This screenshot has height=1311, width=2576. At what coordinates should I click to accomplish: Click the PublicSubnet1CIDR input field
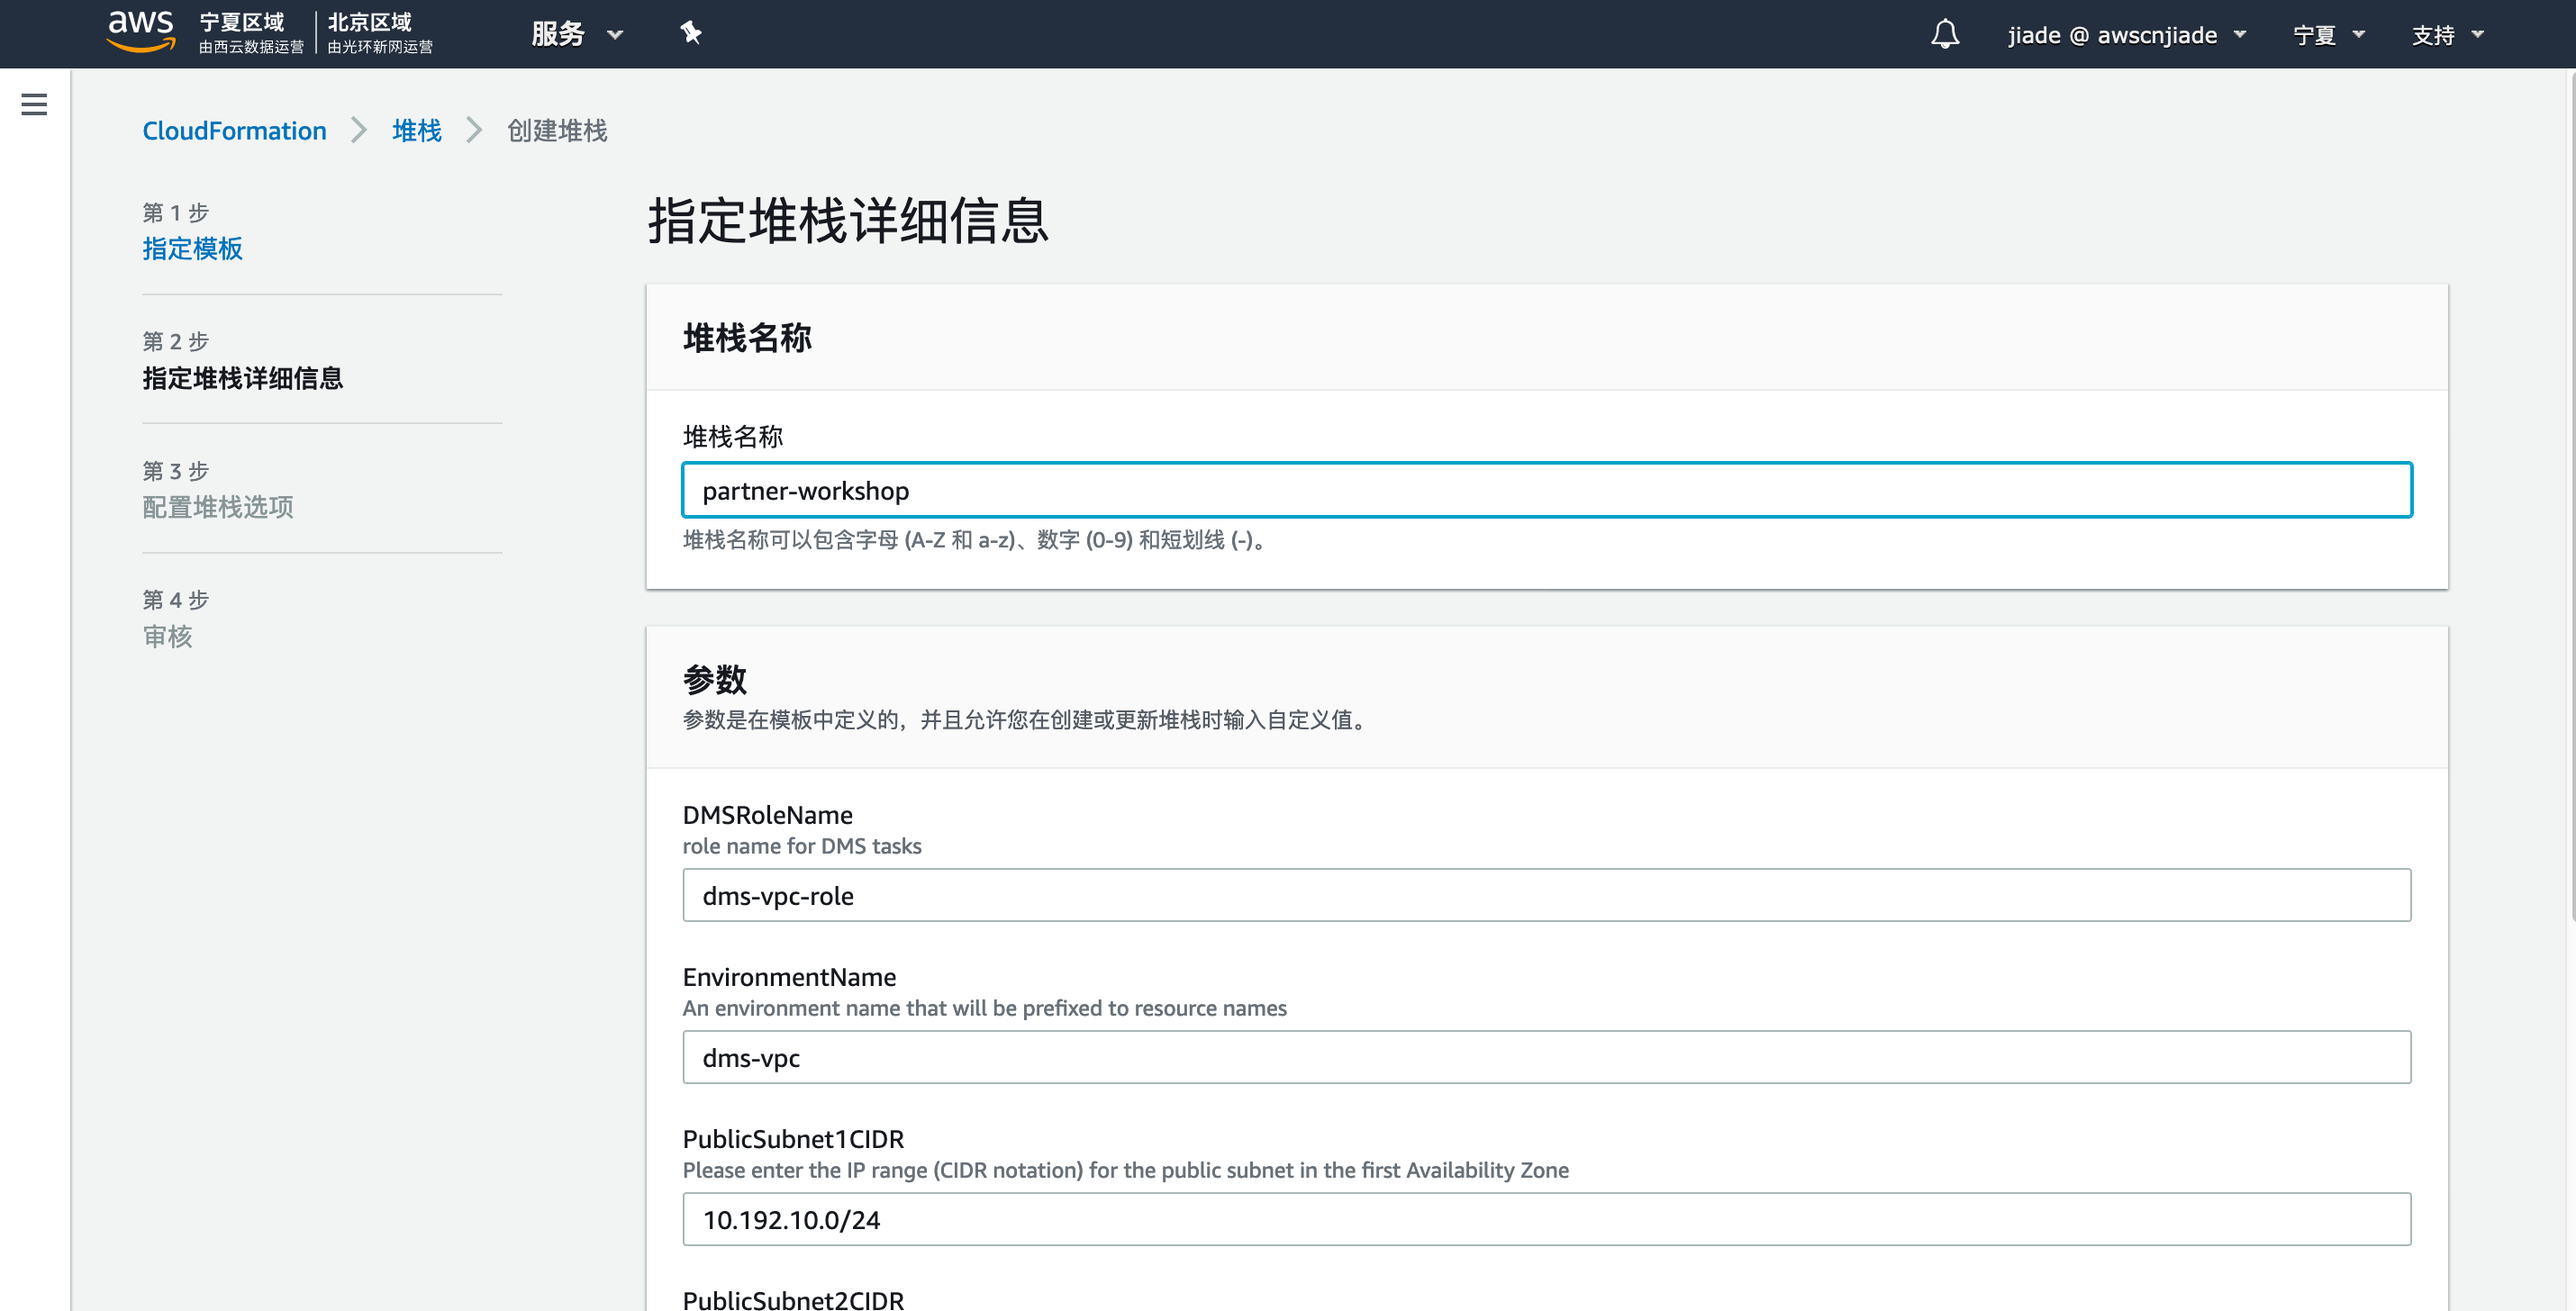coord(1546,1219)
